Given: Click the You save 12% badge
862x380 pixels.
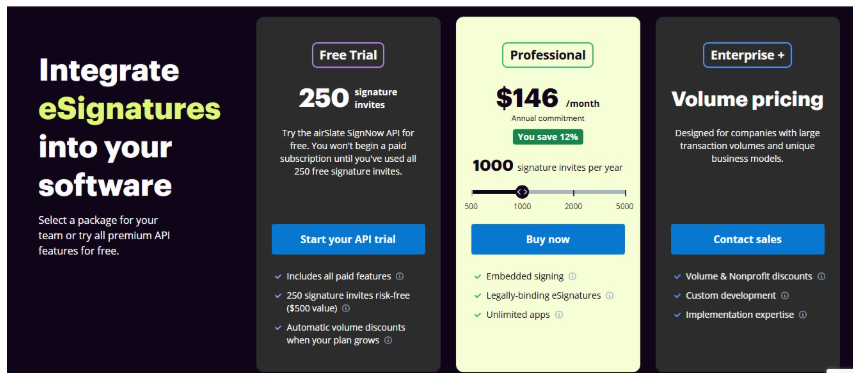Looking at the screenshot, I should (548, 137).
